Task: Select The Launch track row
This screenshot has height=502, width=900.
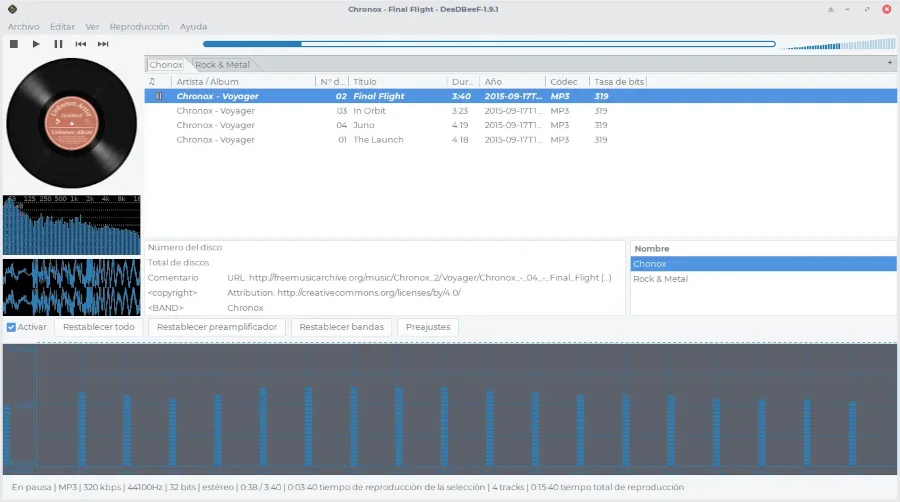Action: (521, 139)
